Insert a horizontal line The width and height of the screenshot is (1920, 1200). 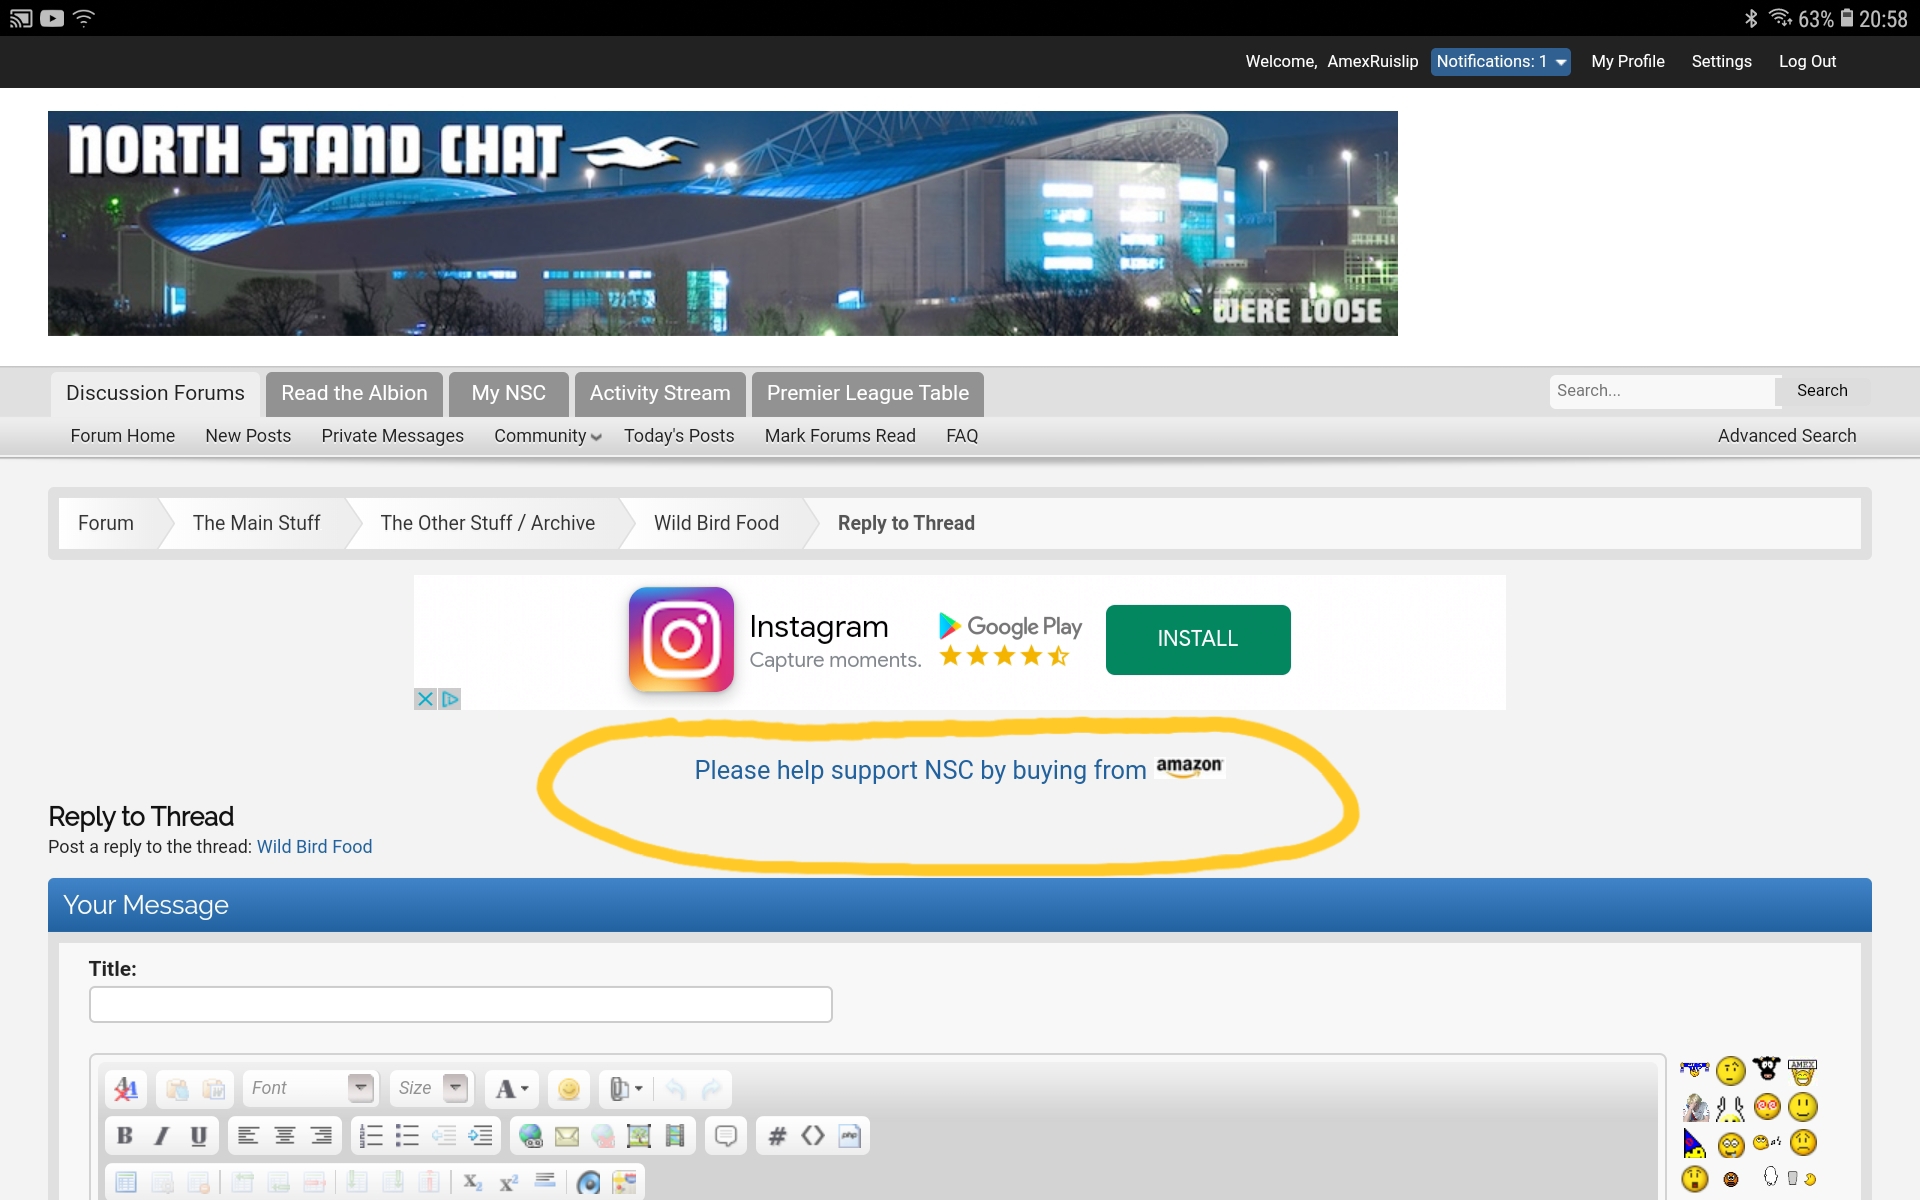545,1181
